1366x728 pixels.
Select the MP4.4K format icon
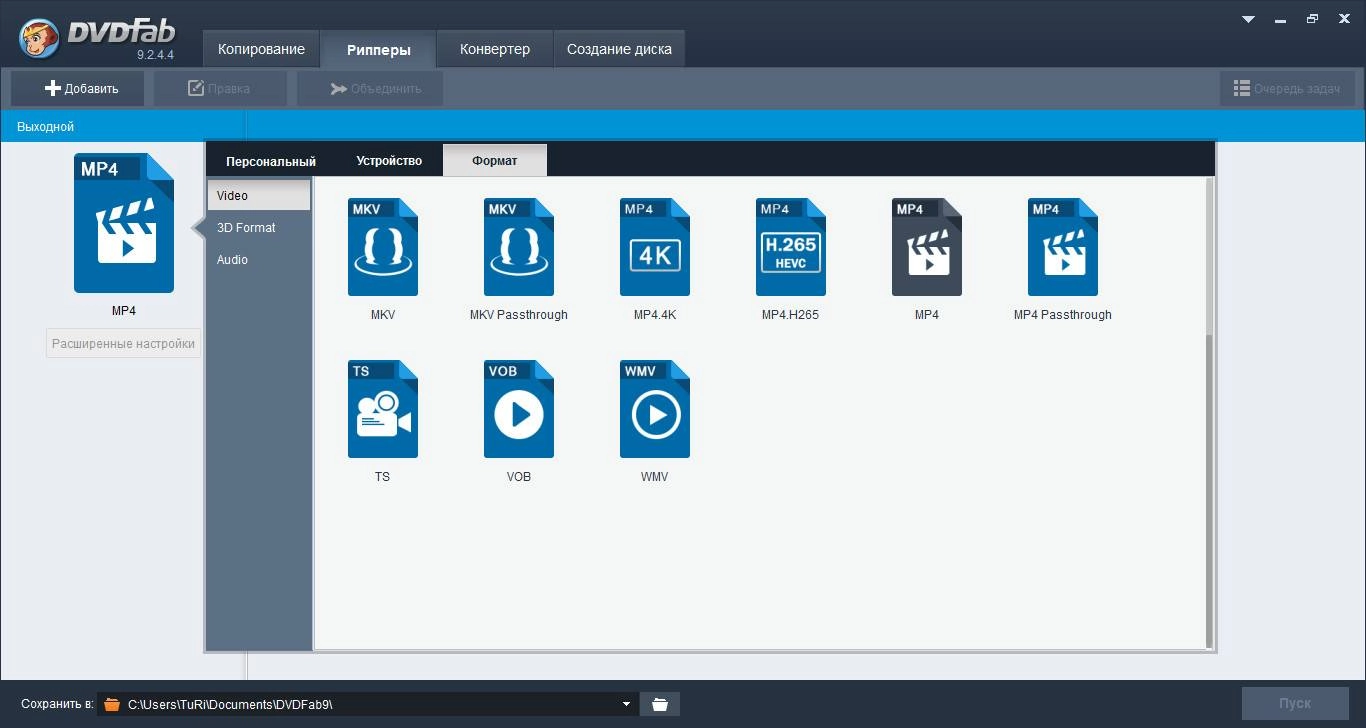(x=655, y=247)
